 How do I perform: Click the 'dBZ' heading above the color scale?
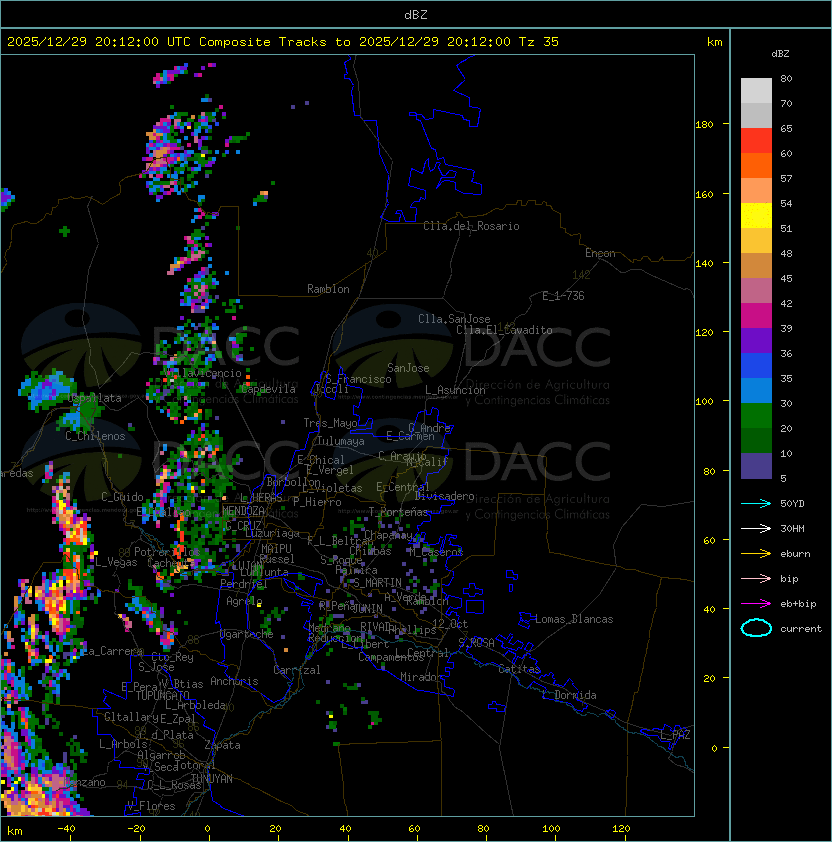coord(780,54)
